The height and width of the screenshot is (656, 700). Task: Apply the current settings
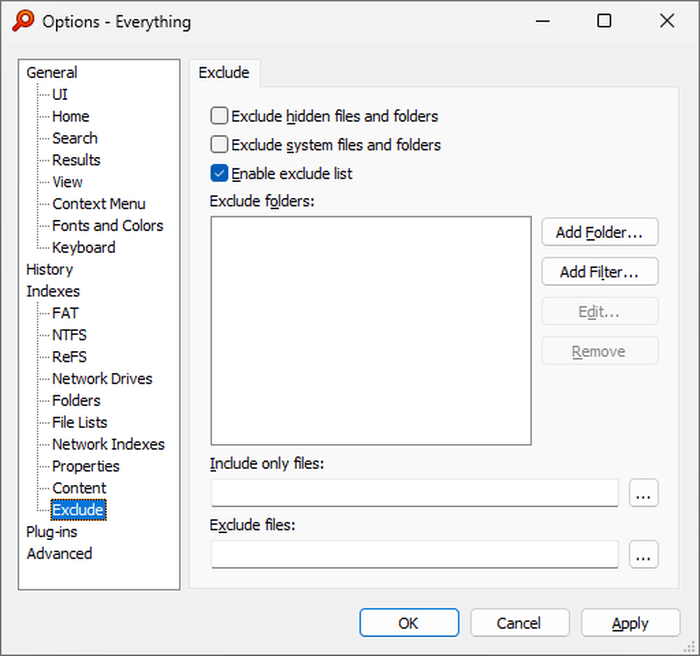(630, 623)
